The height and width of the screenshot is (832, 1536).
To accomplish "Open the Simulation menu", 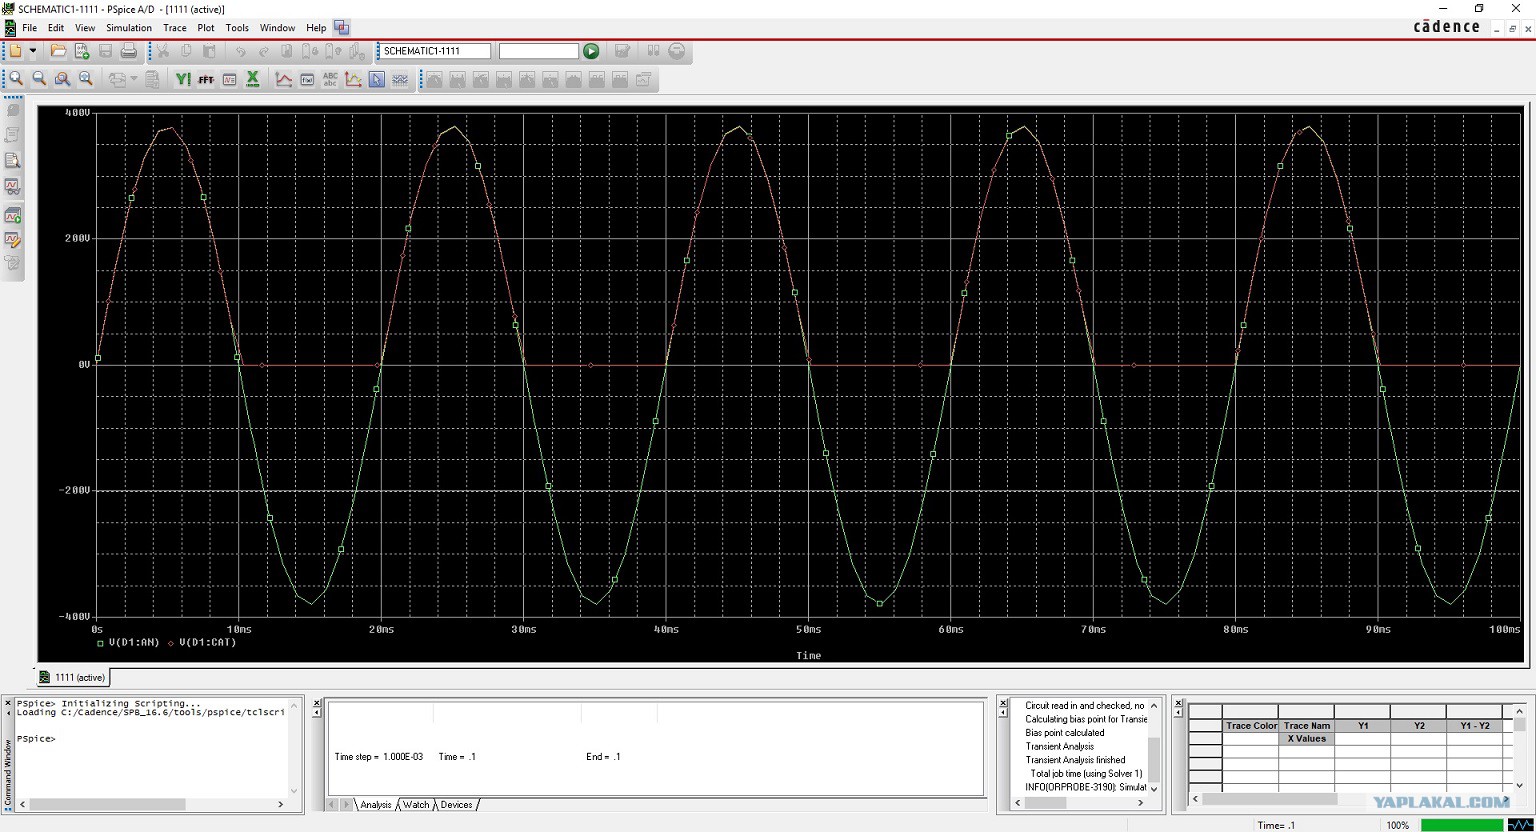I will click(129, 28).
